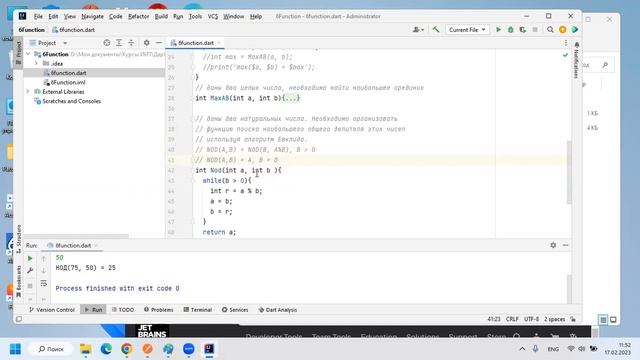Open Dart Analysis tool window
Image resolution: width=640 pixels, height=360 pixels.
(278, 310)
